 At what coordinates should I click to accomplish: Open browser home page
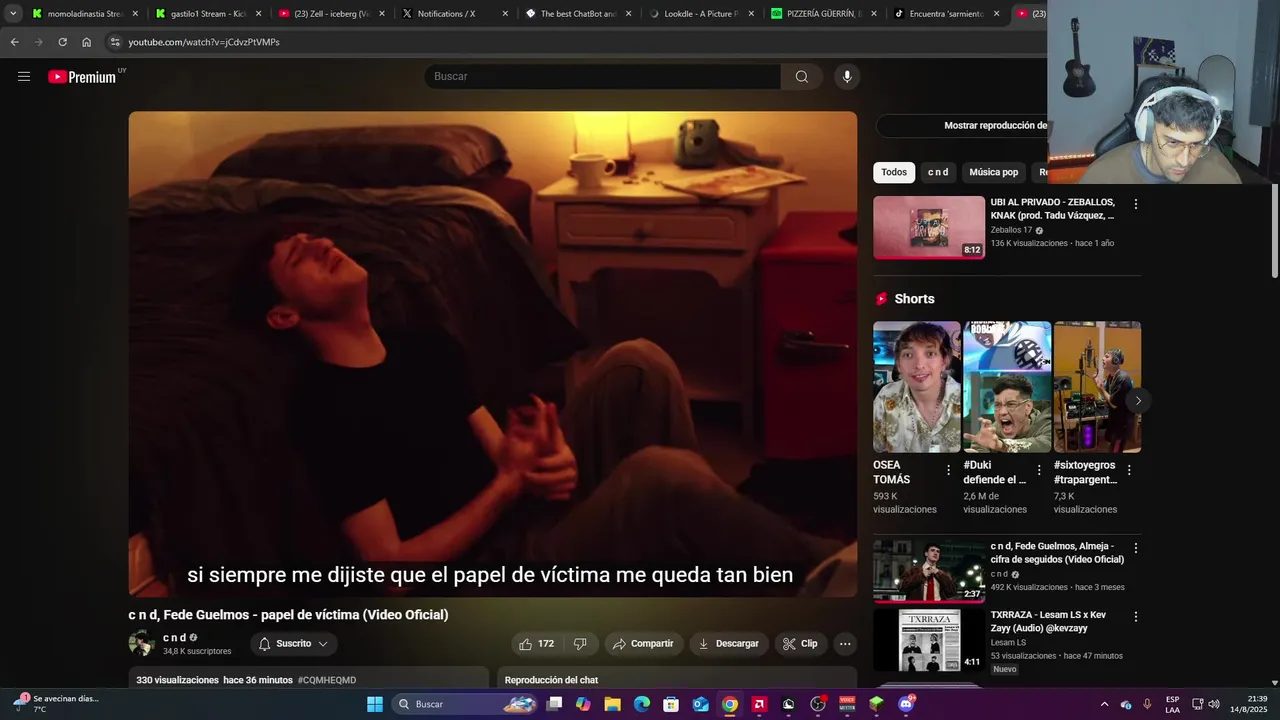86,42
